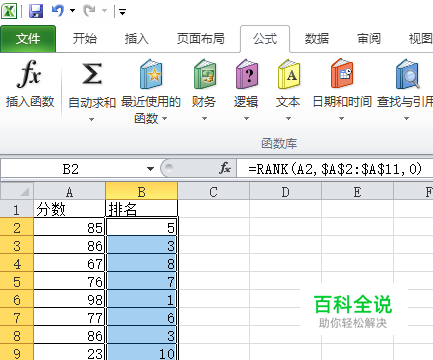Click the 自动求和 sigma icon
The width and height of the screenshot is (433, 360).
(x=92, y=74)
